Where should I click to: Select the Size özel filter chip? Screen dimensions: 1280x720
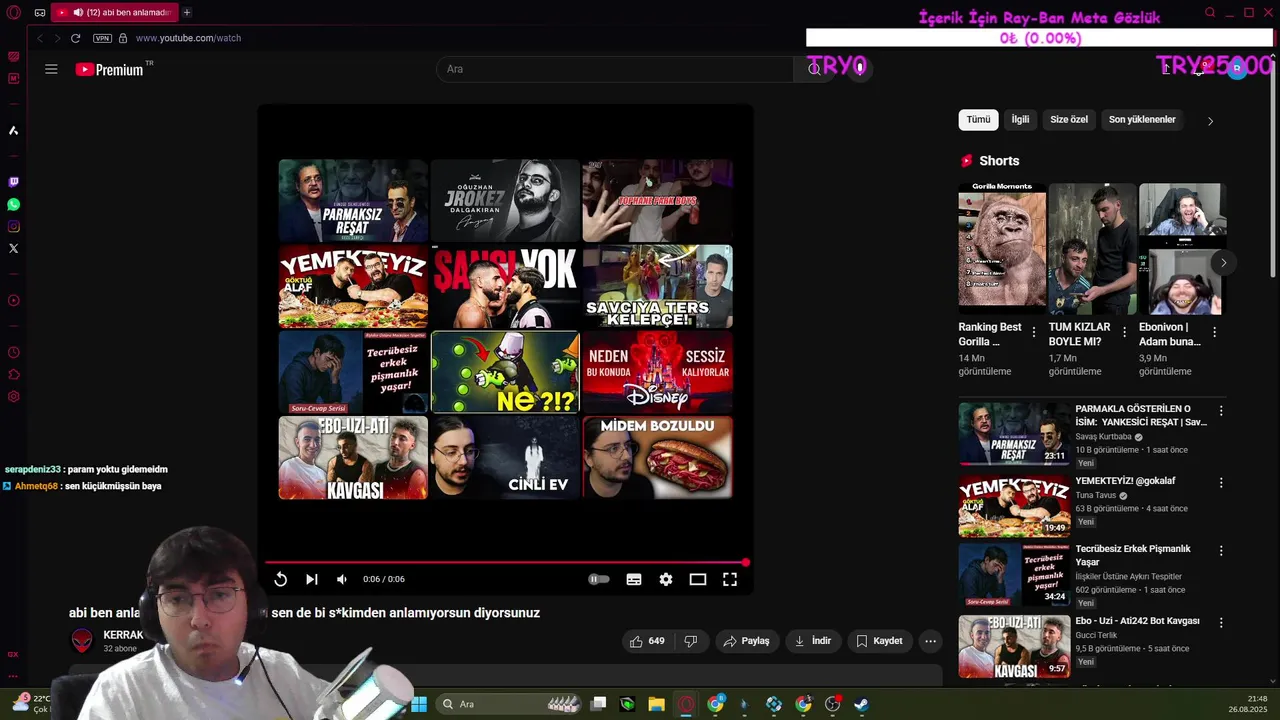click(x=1069, y=120)
